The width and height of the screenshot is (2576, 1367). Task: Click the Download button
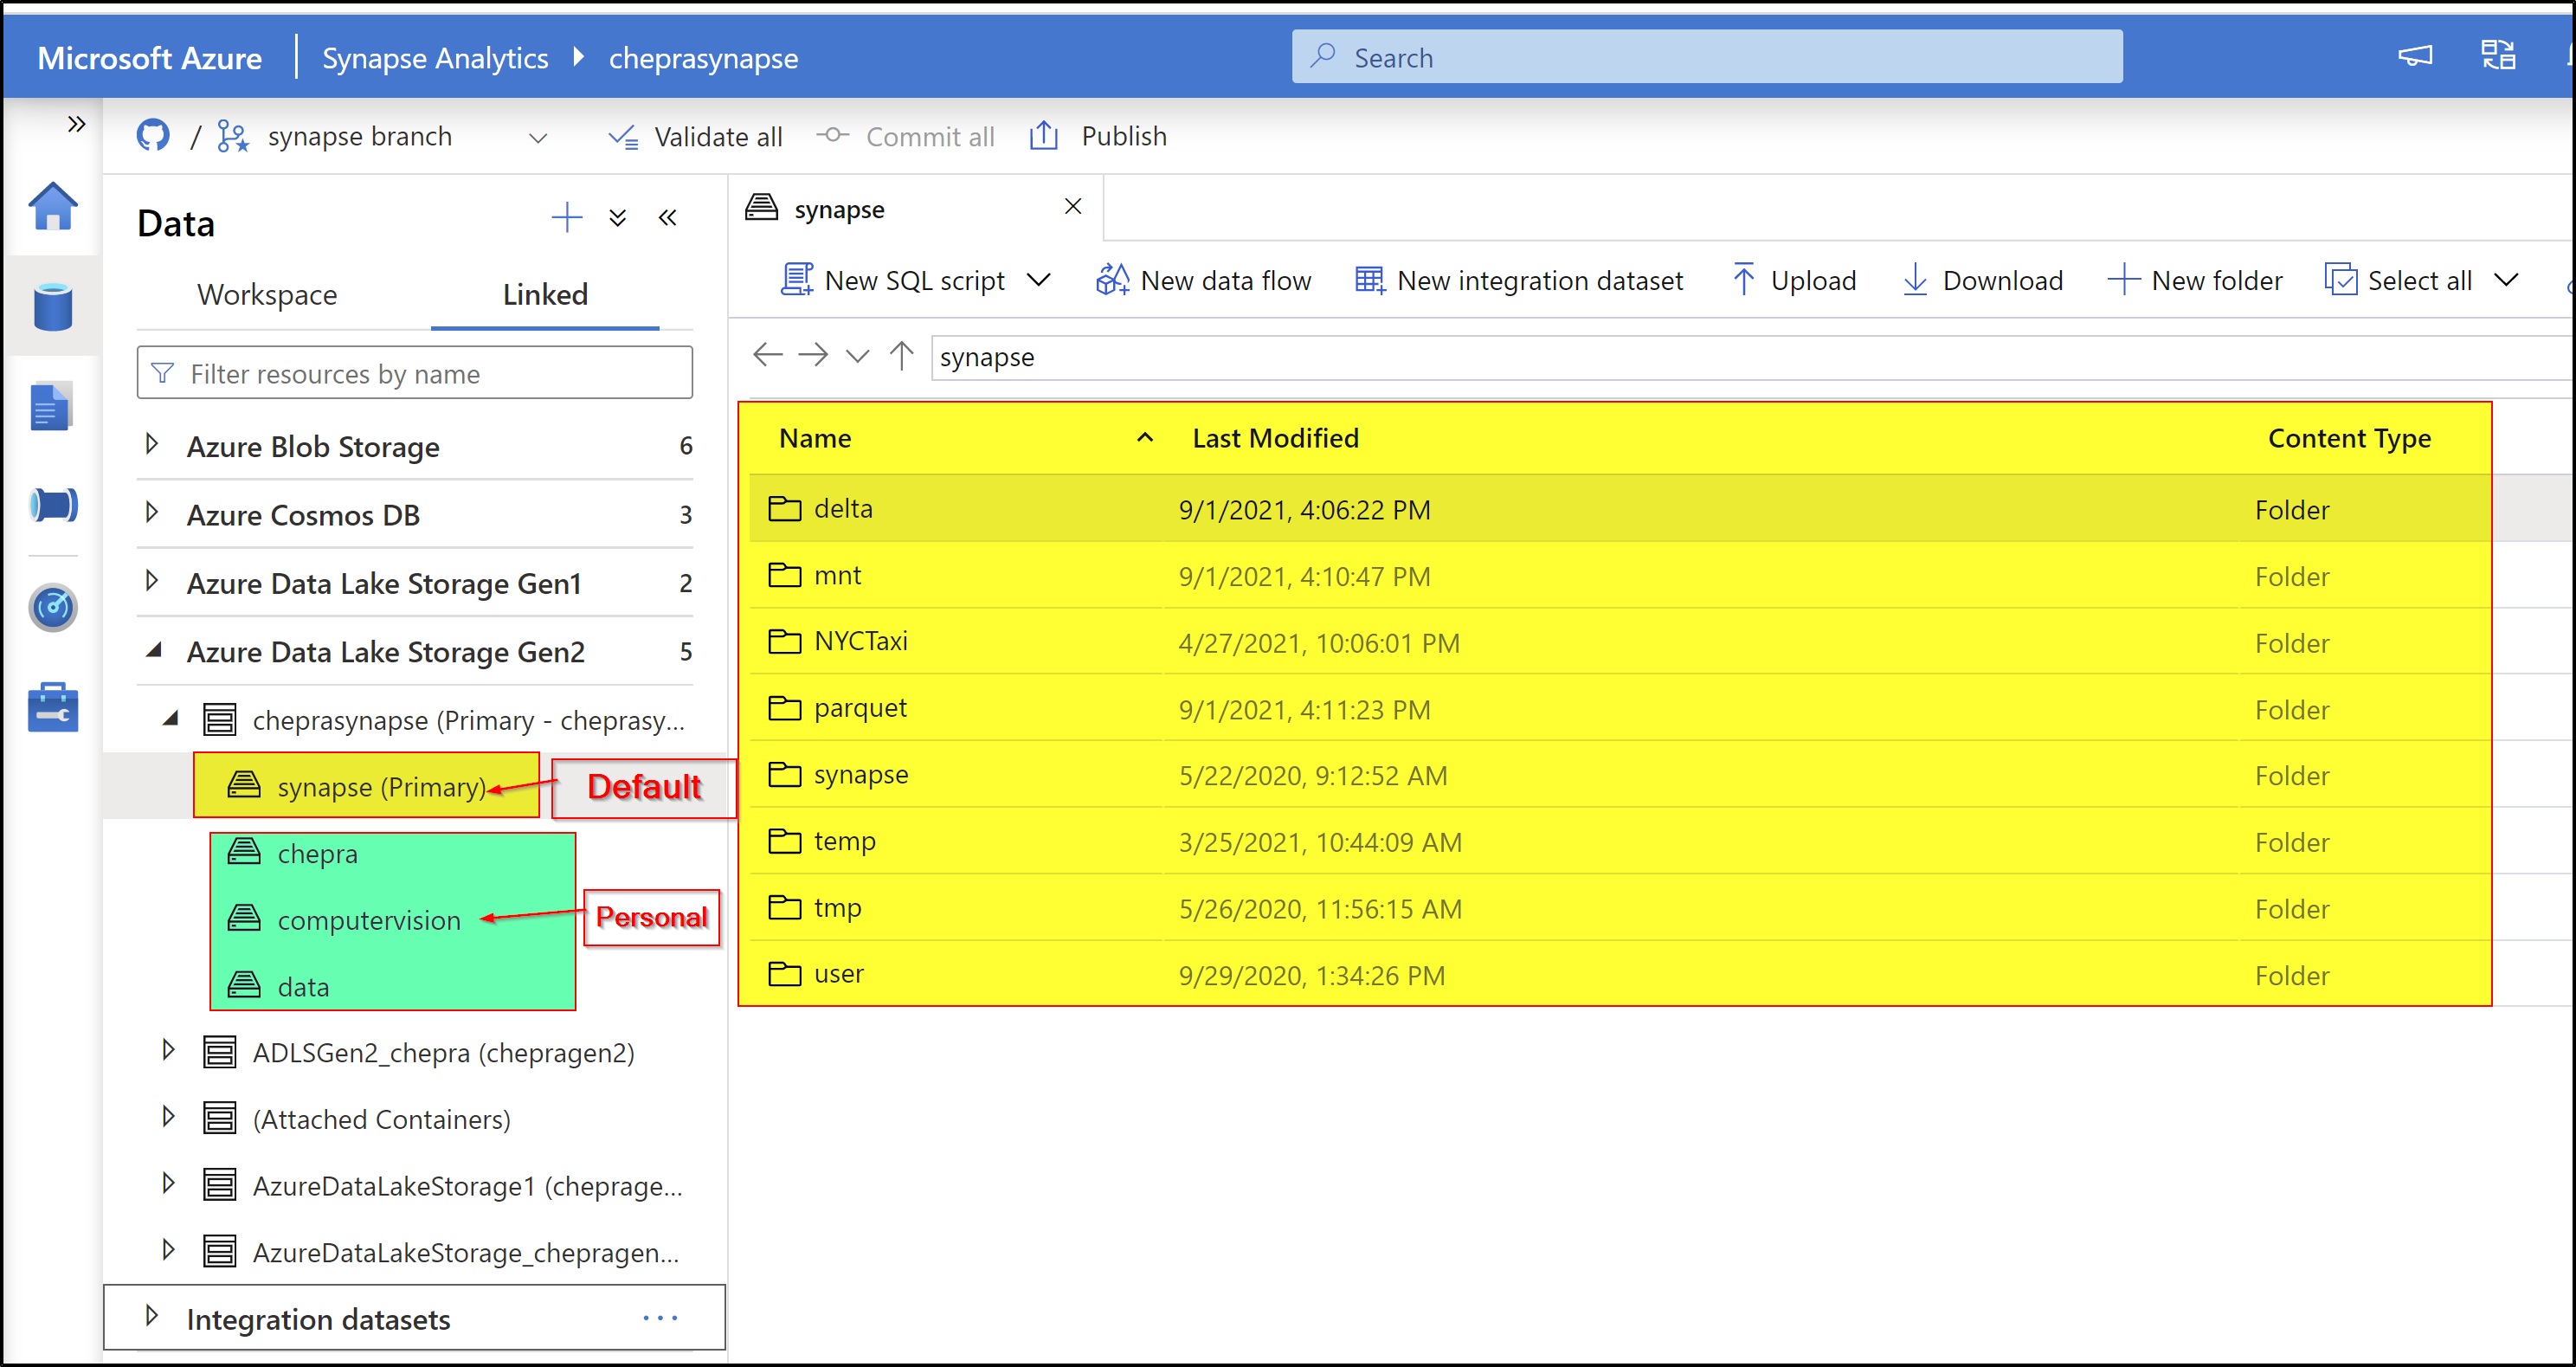[1982, 280]
